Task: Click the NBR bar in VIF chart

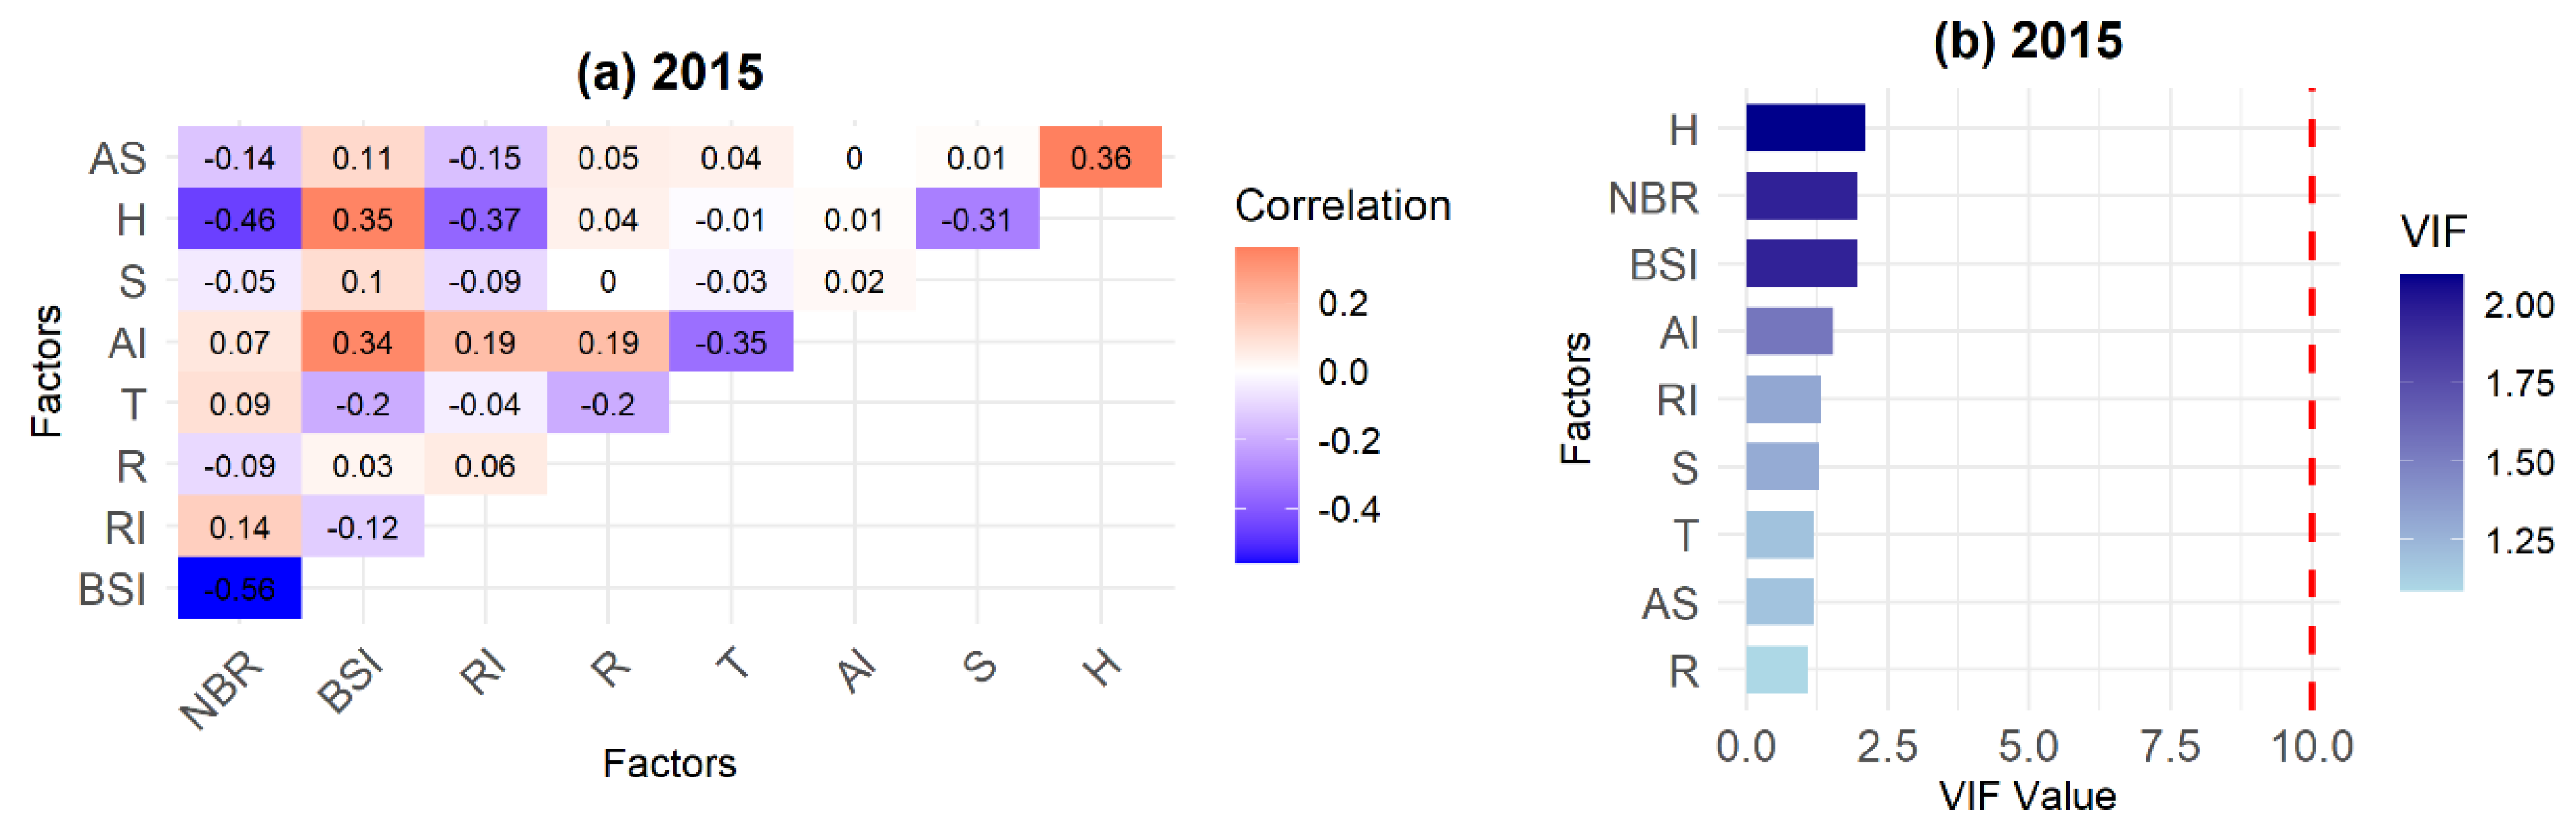Action: click(1801, 196)
